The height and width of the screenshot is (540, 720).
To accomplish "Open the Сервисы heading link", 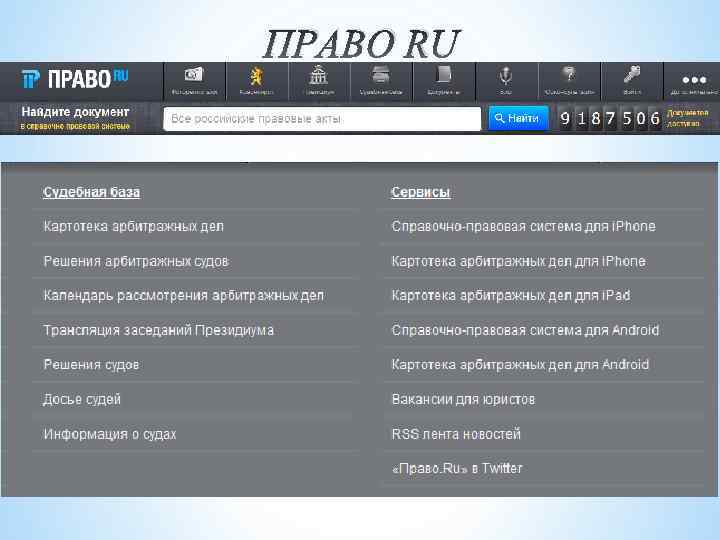I will tap(420, 192).
